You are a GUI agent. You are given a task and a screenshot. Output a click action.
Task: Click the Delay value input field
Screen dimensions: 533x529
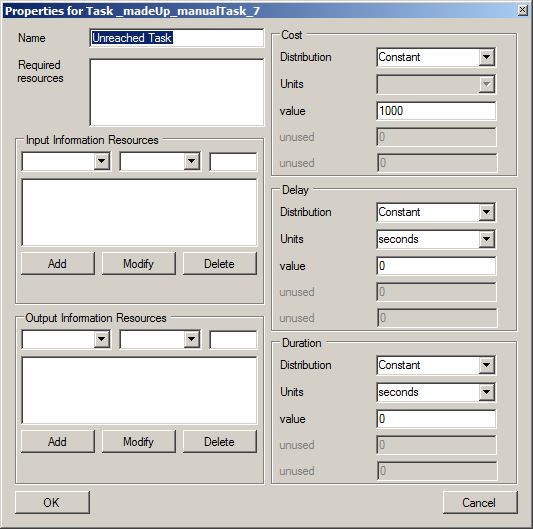[x=436, y=266]
